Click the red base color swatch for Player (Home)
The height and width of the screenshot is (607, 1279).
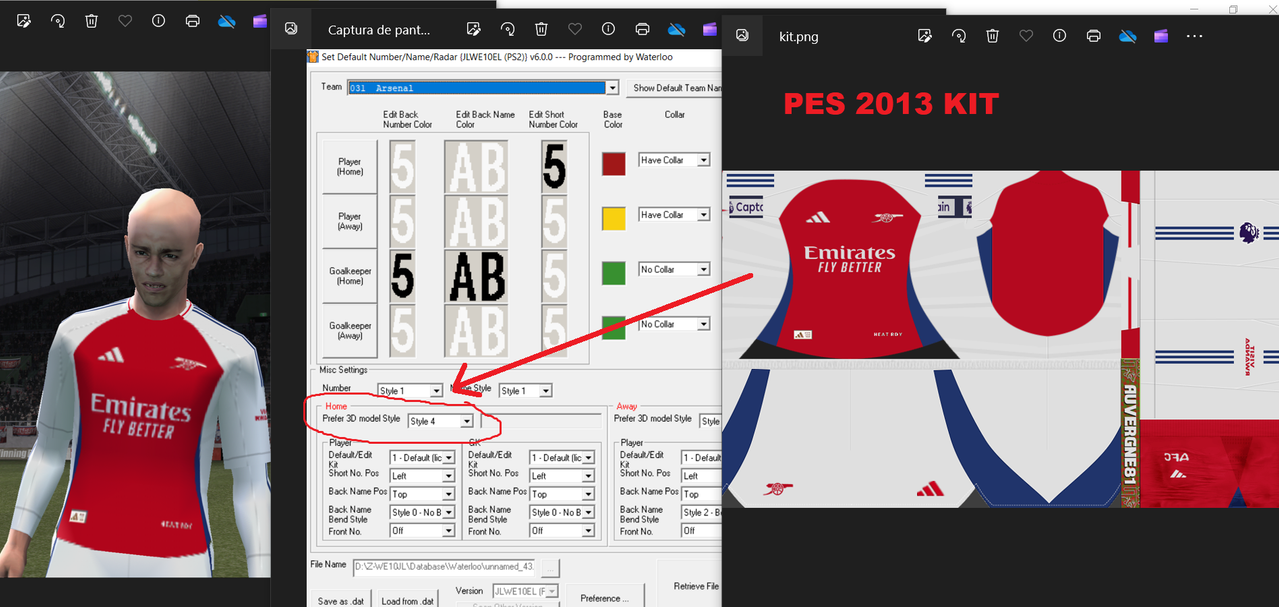click(x=614, y=164)
